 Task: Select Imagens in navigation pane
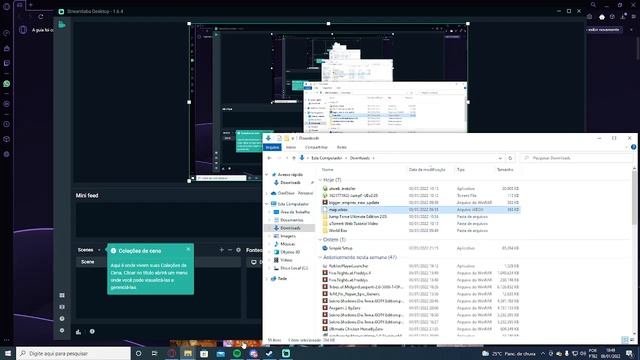tap(284, 236)
